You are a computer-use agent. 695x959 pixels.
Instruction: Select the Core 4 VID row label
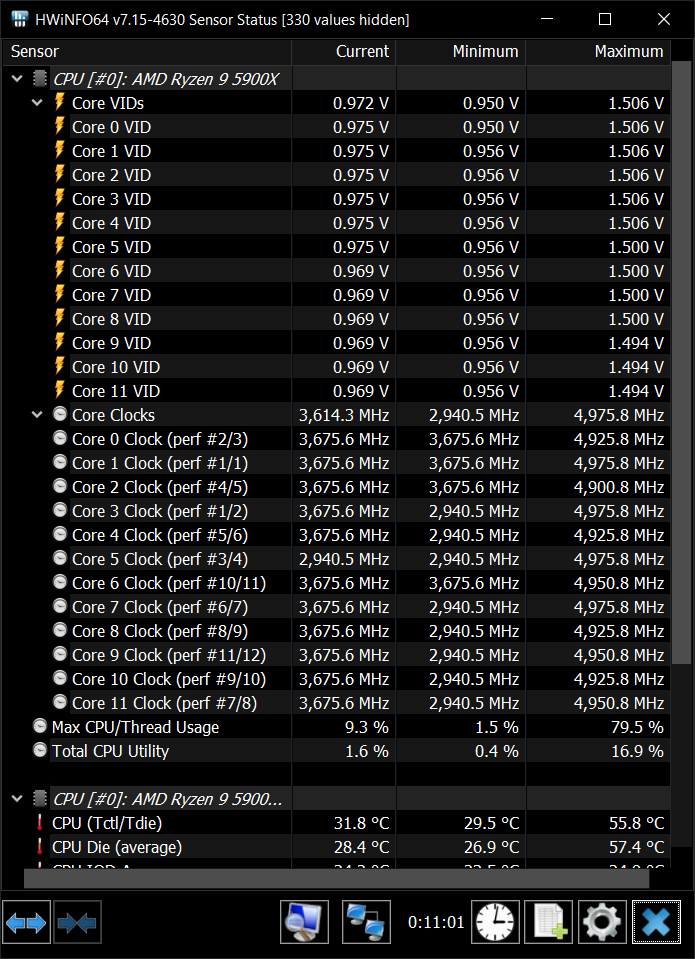click(x=111, y=223)
